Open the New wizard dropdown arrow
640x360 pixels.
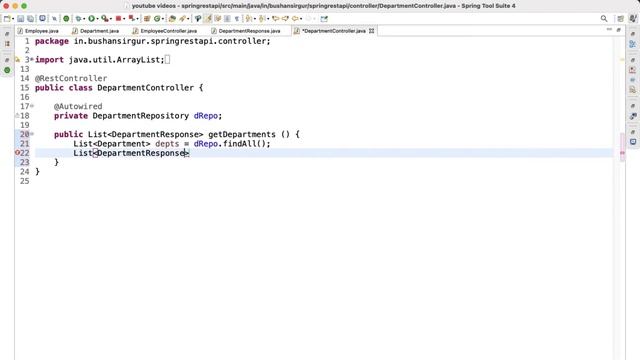(13, 19)
